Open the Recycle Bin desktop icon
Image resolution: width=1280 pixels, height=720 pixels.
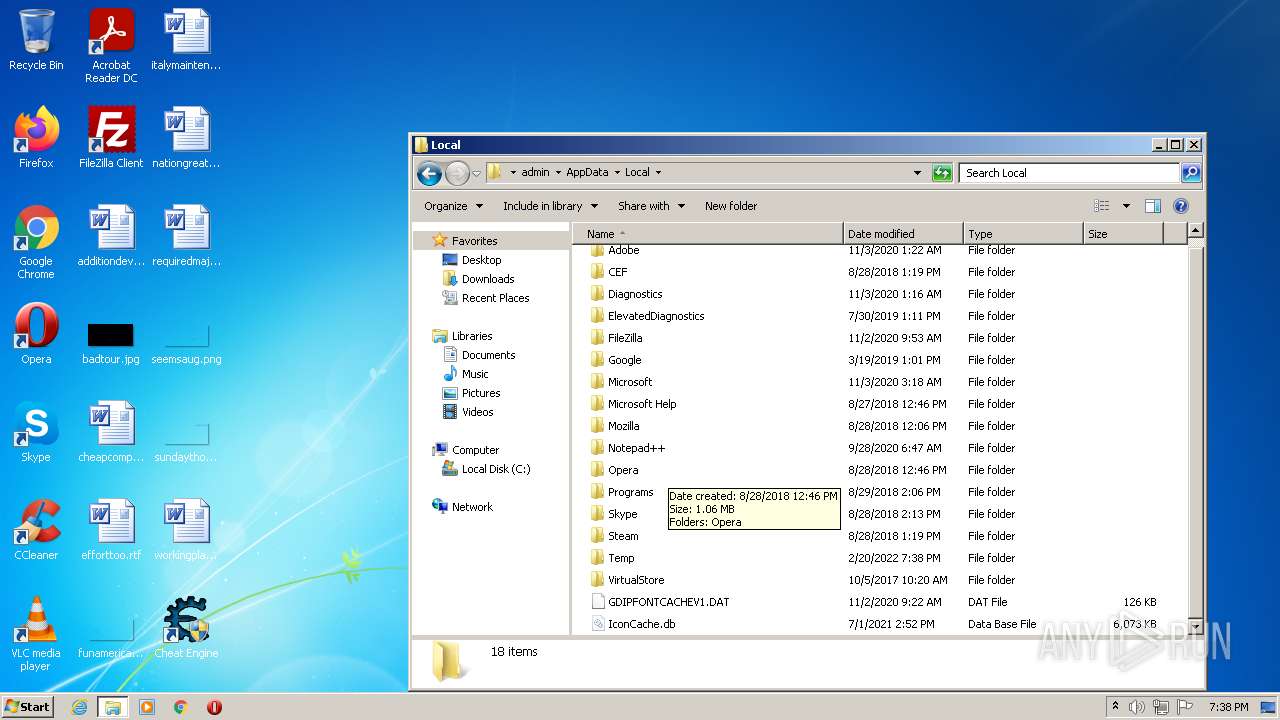pyautogui.click(x=36, y=41)
